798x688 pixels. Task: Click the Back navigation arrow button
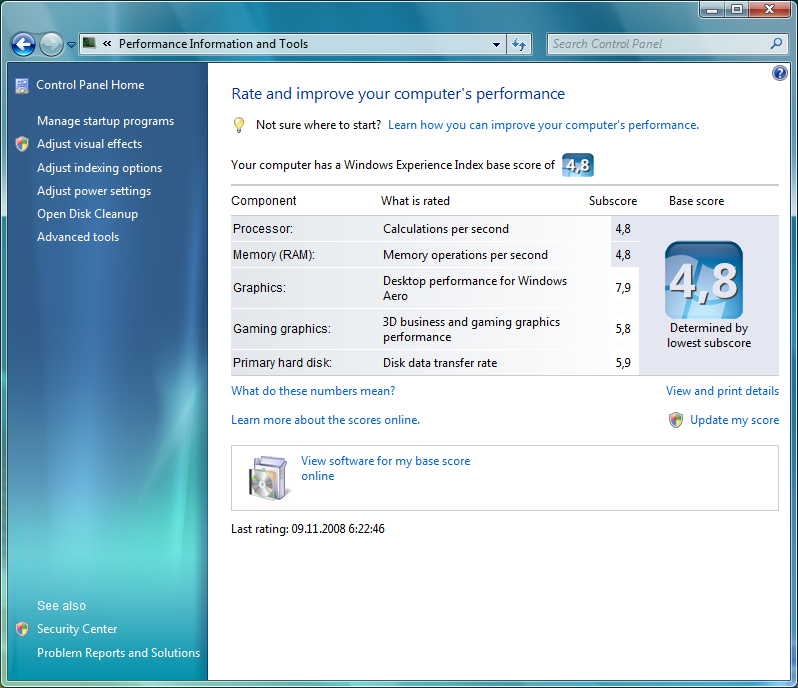point(23,44)
